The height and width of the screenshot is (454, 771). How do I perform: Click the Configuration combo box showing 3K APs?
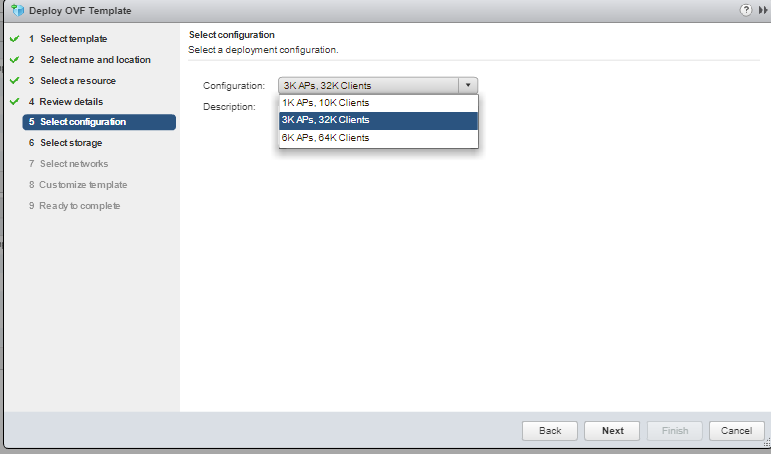coord(378,85)
